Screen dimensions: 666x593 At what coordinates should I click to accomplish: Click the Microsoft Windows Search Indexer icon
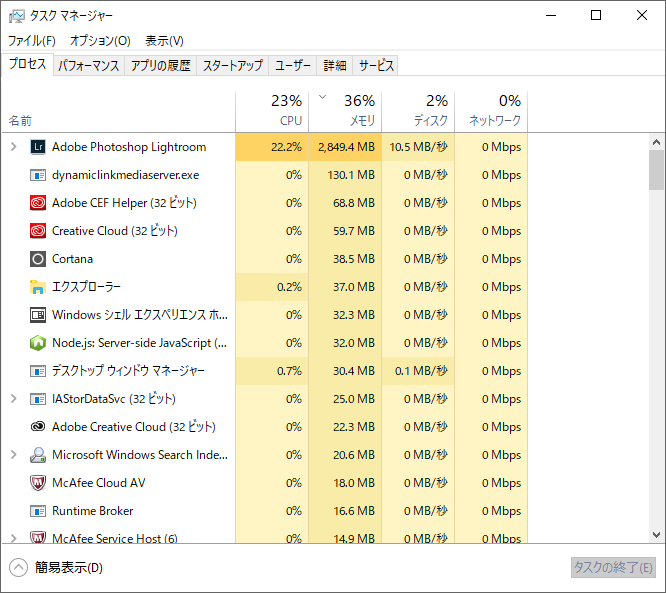pos(38,455)
